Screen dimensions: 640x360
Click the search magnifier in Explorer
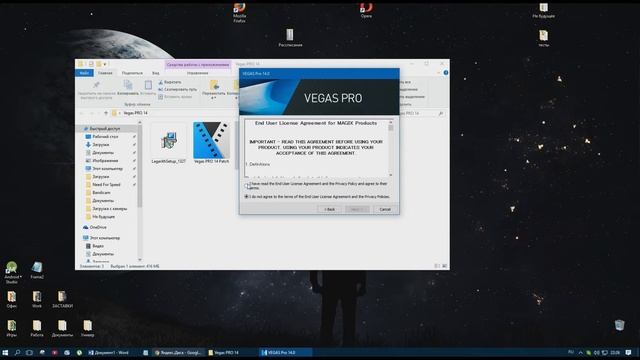tap(441, 113)
